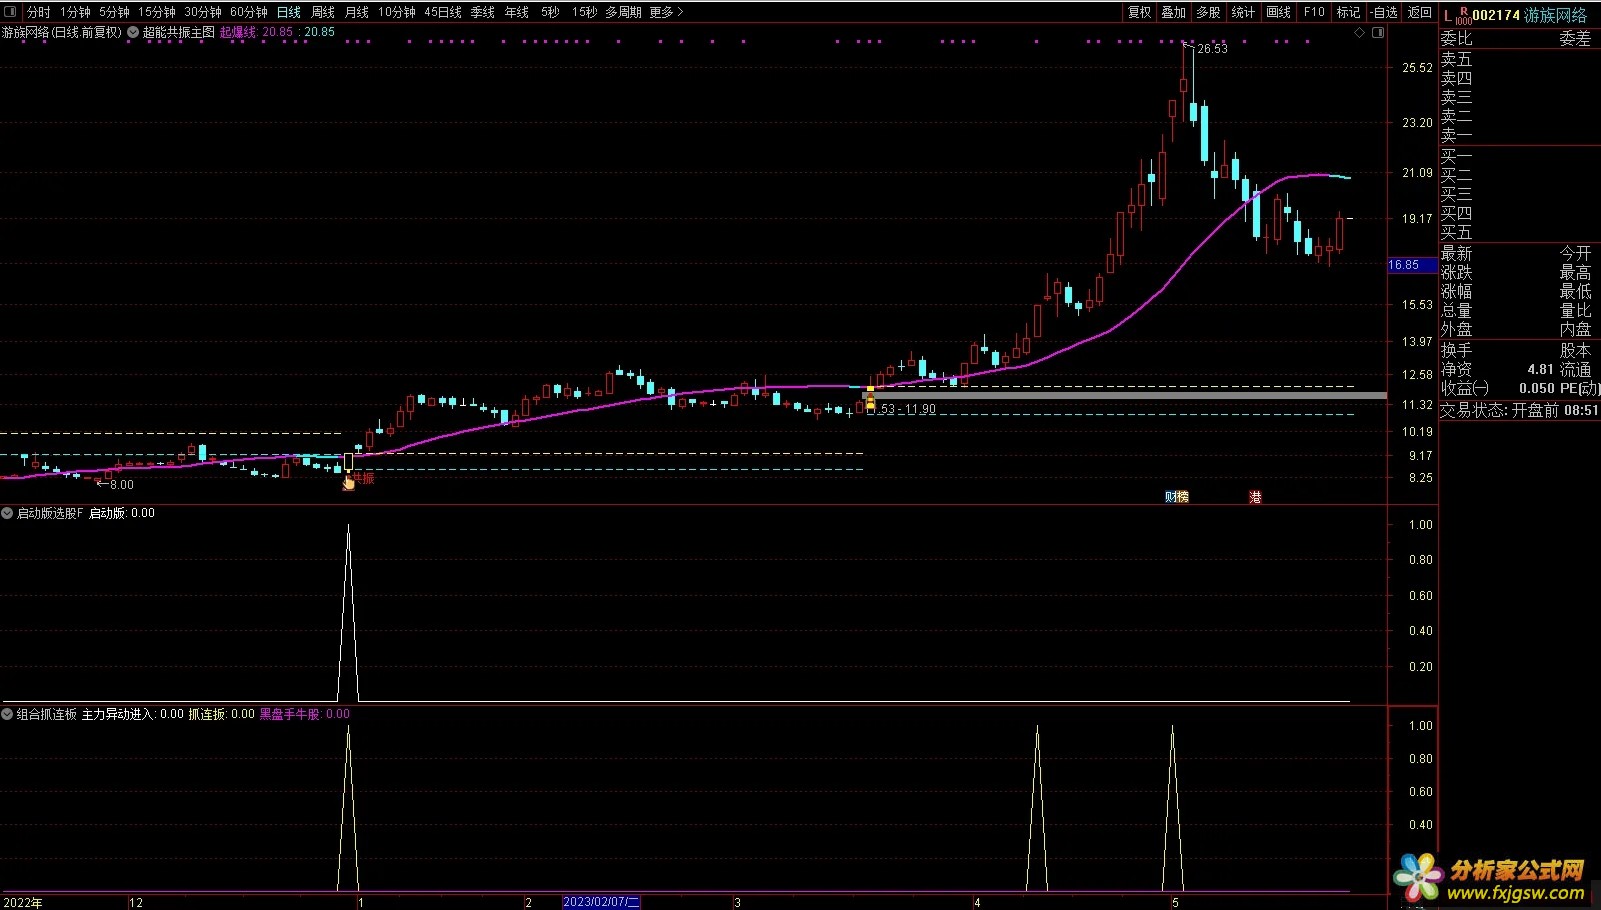Click stock name 游族网络 in side panel
The image size is (1601, 910).
click(x=1555, y=15)
